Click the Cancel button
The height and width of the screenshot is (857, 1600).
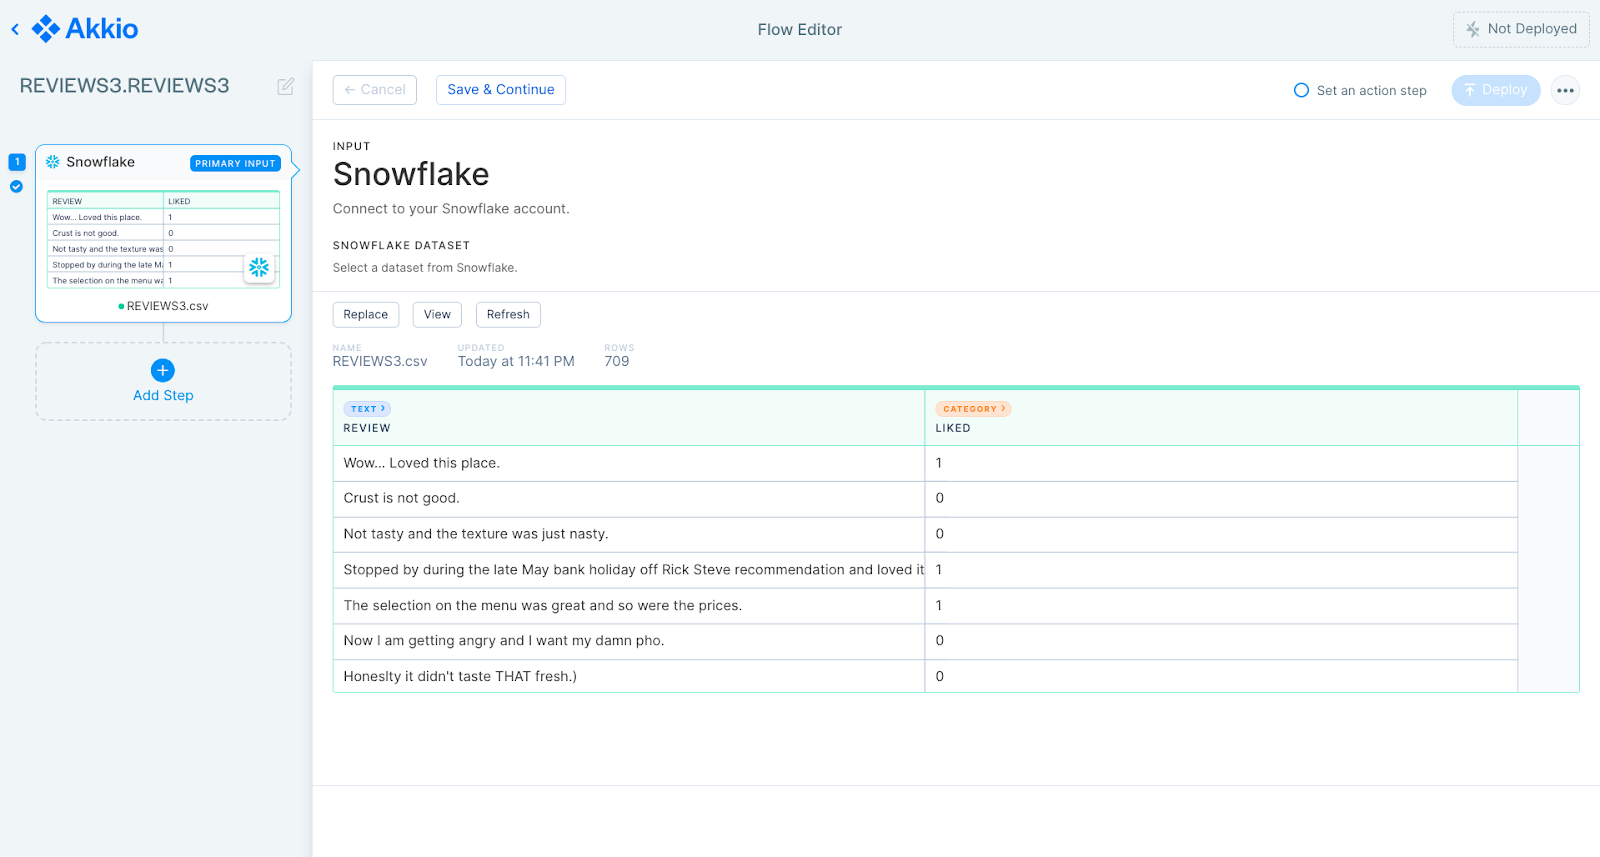[x=375, y=90]
